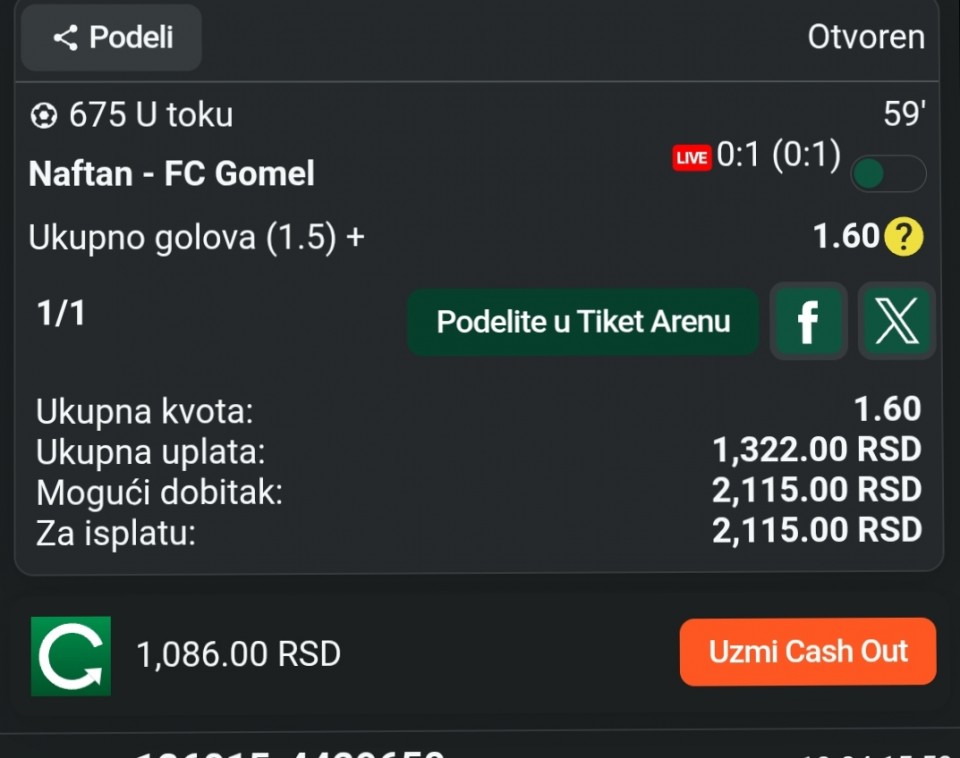Click the share icon in the Podeli button
The height and width of the screenshot is (758, 960).
66,38
